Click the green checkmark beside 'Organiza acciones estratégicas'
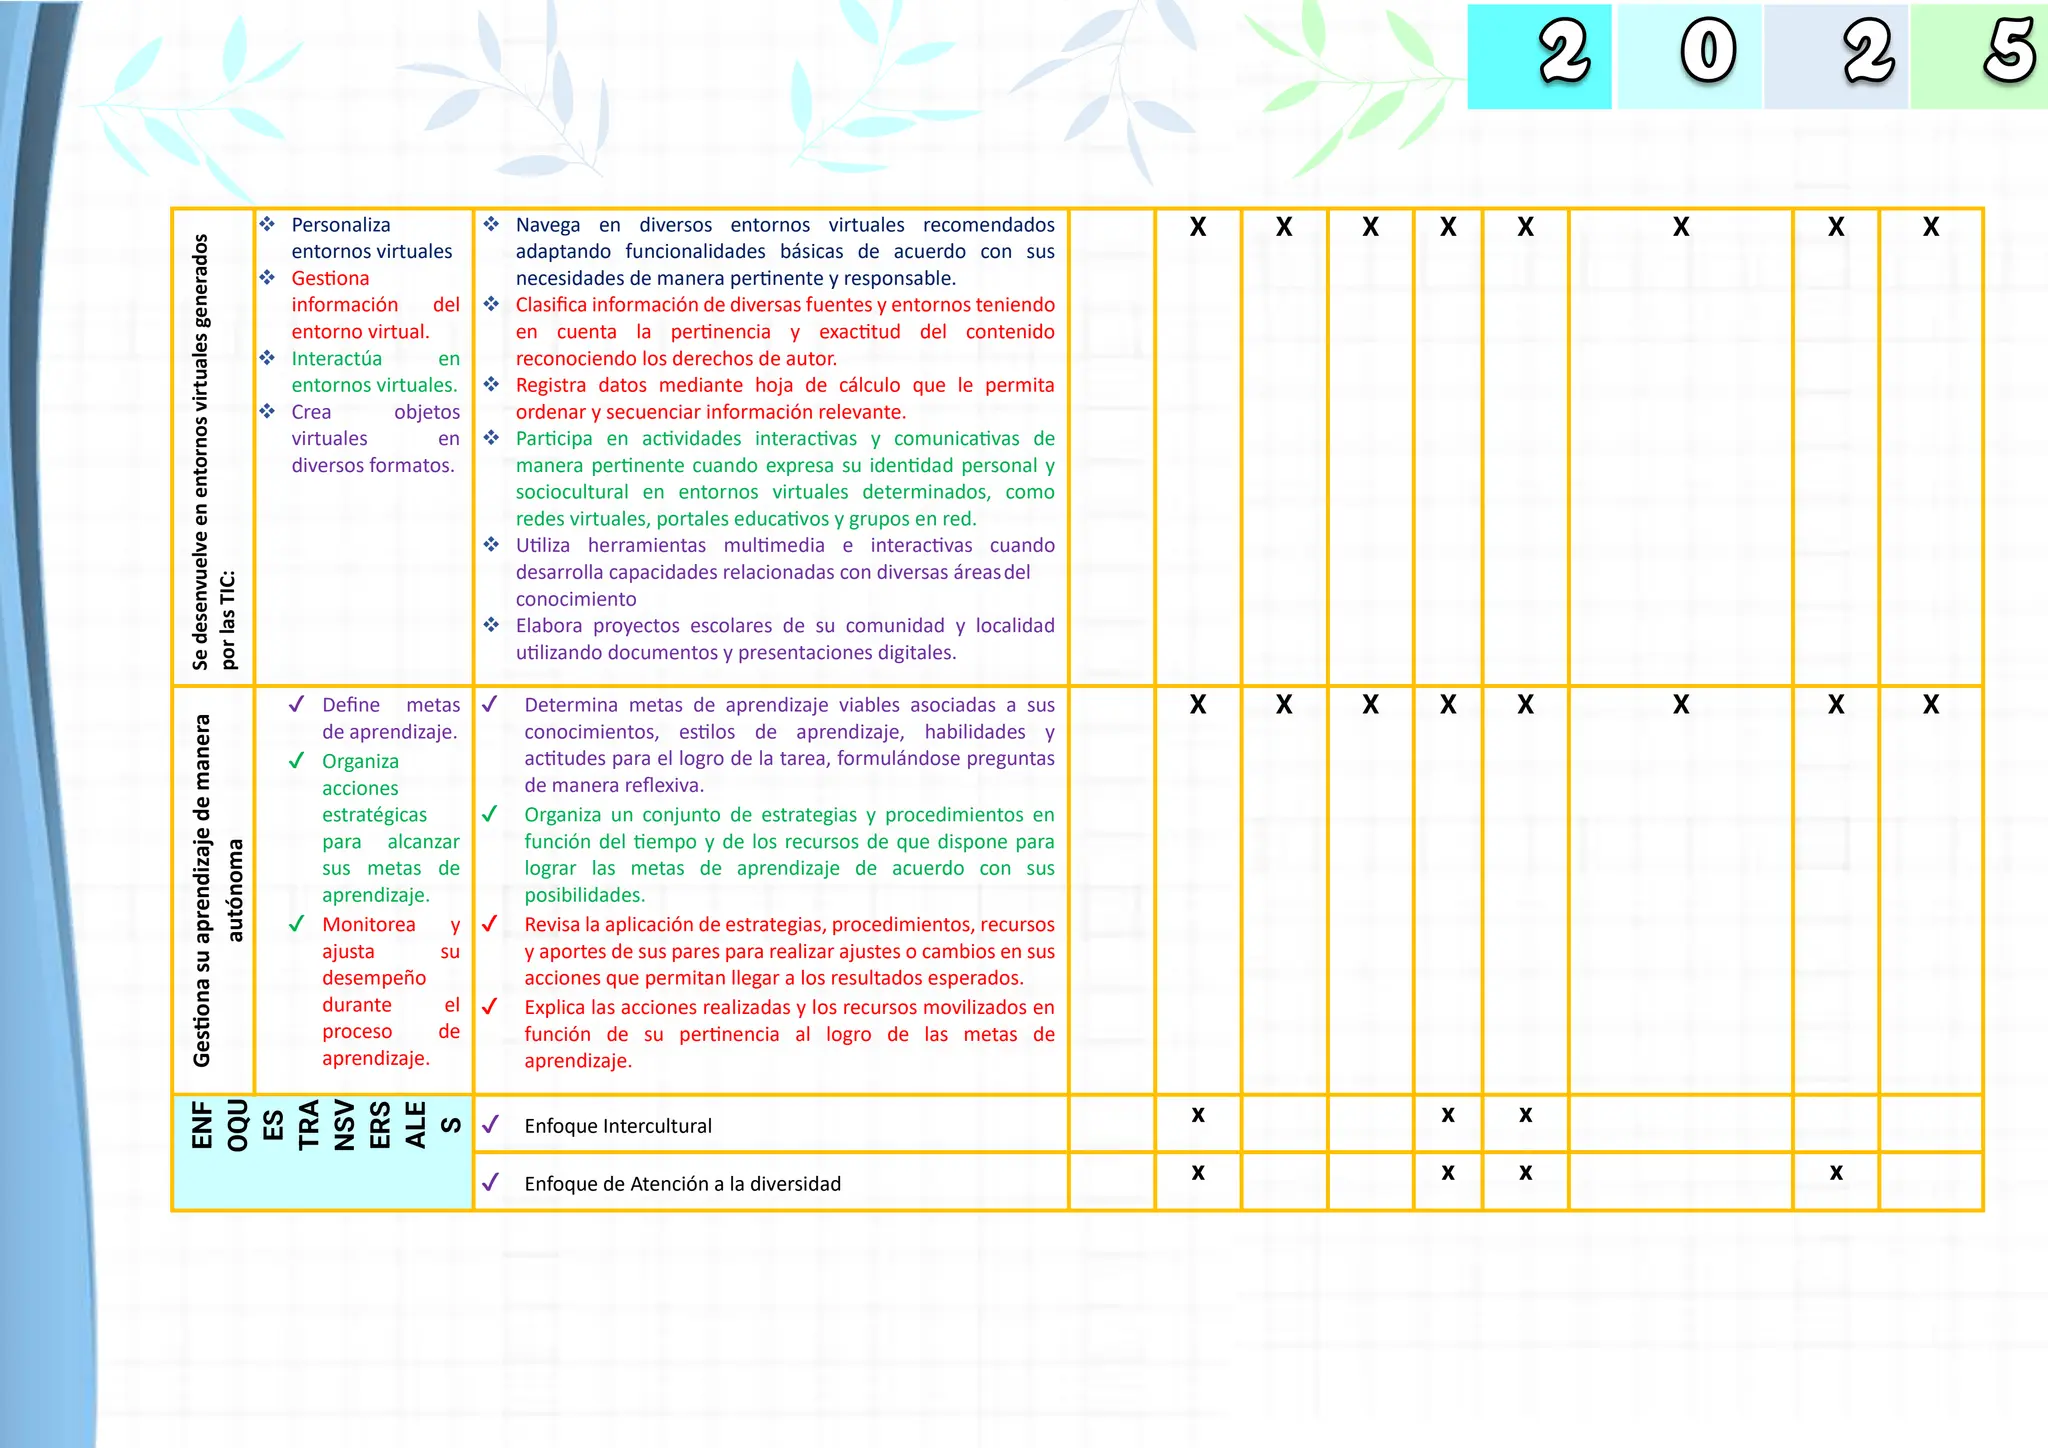 (x=296, y=760)
